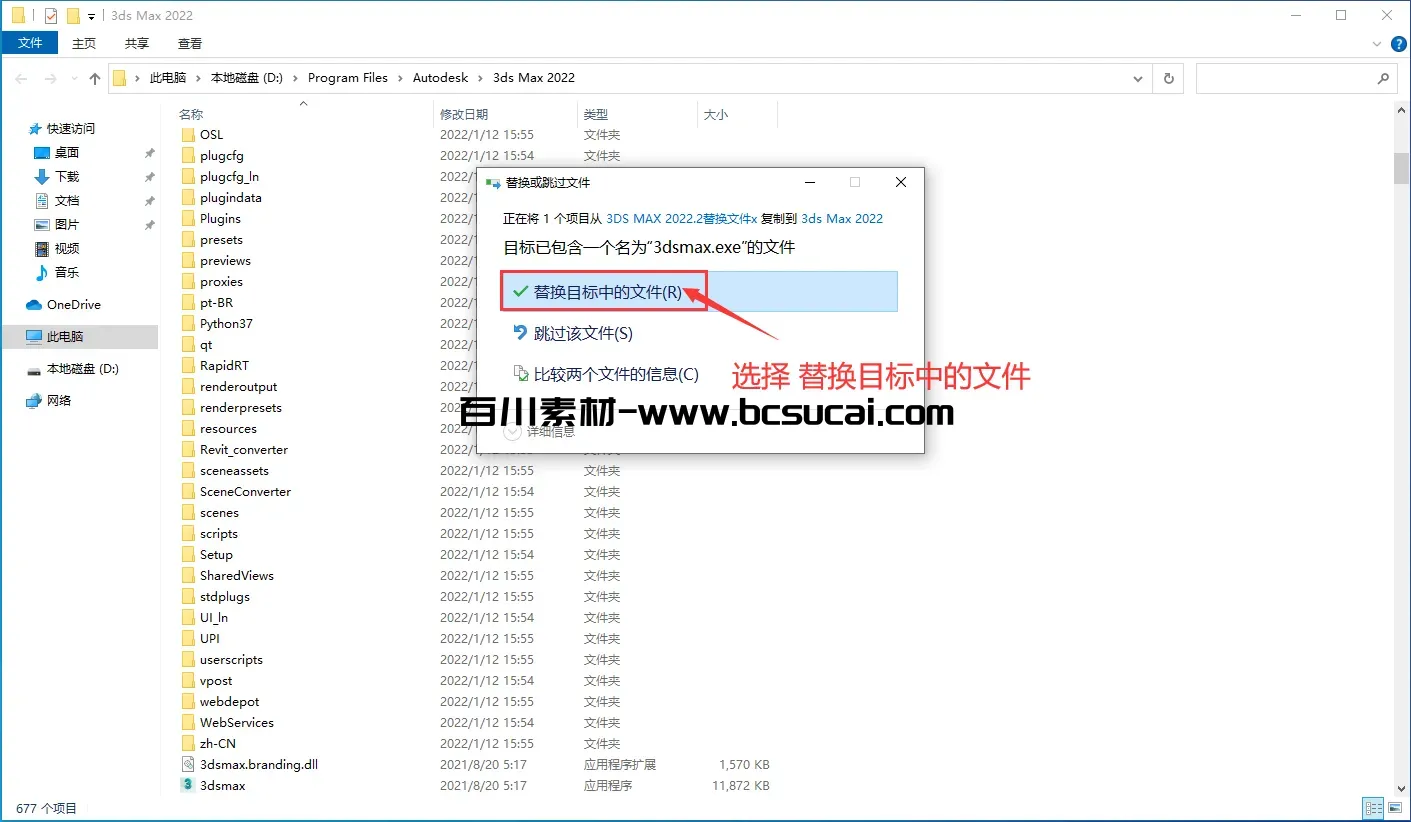Image resolution: width=1411 pixels, height=822 pixels.
Task: Select the Plugins folder icon
Action: tap(189, 219)
